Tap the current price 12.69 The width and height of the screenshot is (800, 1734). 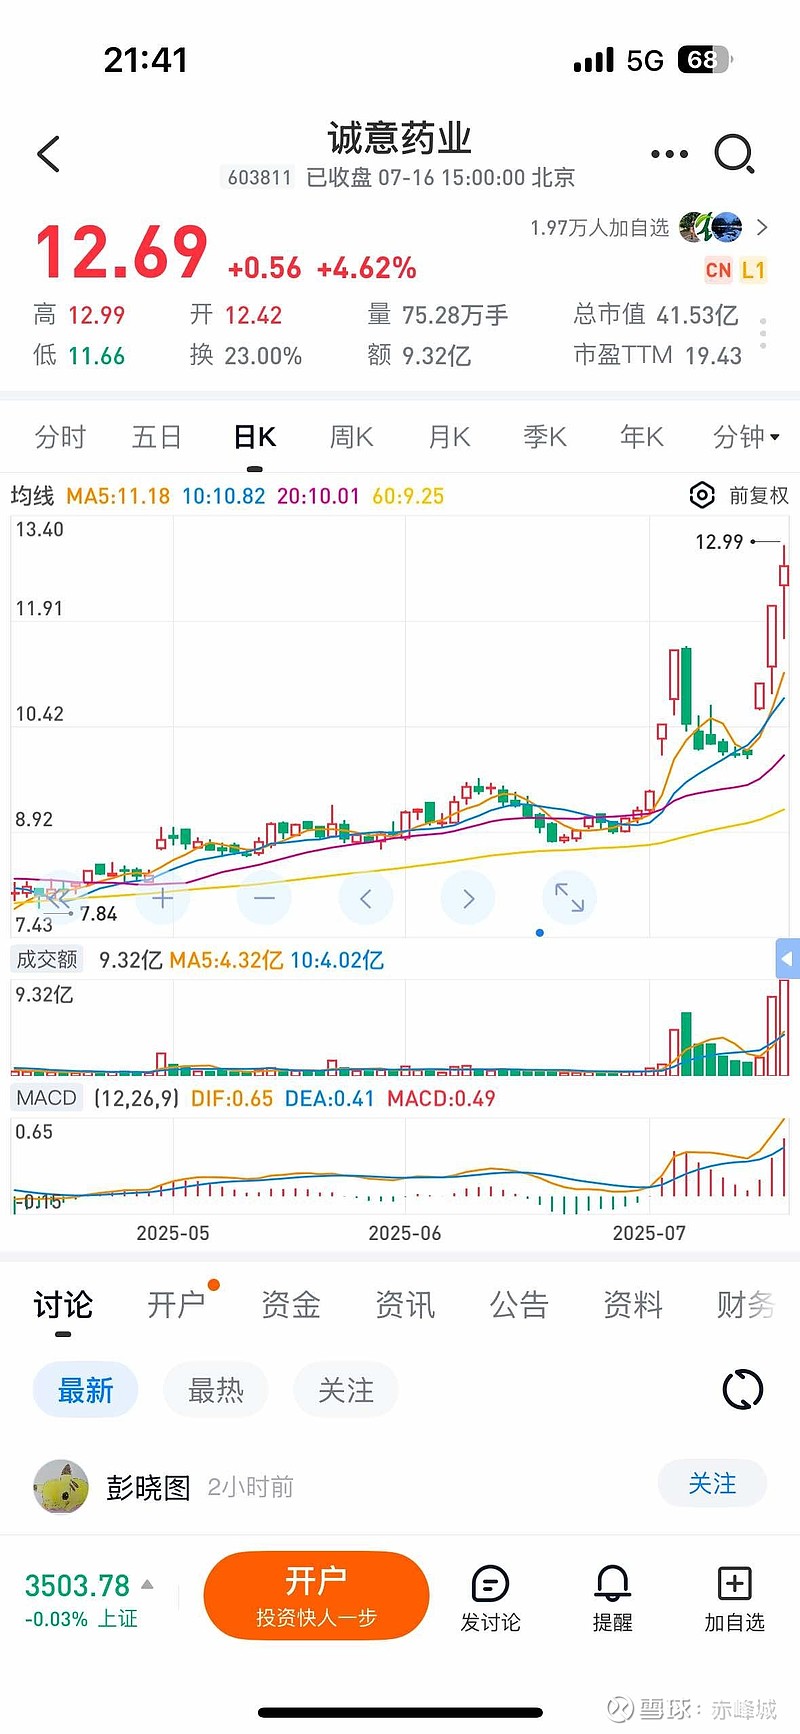click(x=121, y=252)
